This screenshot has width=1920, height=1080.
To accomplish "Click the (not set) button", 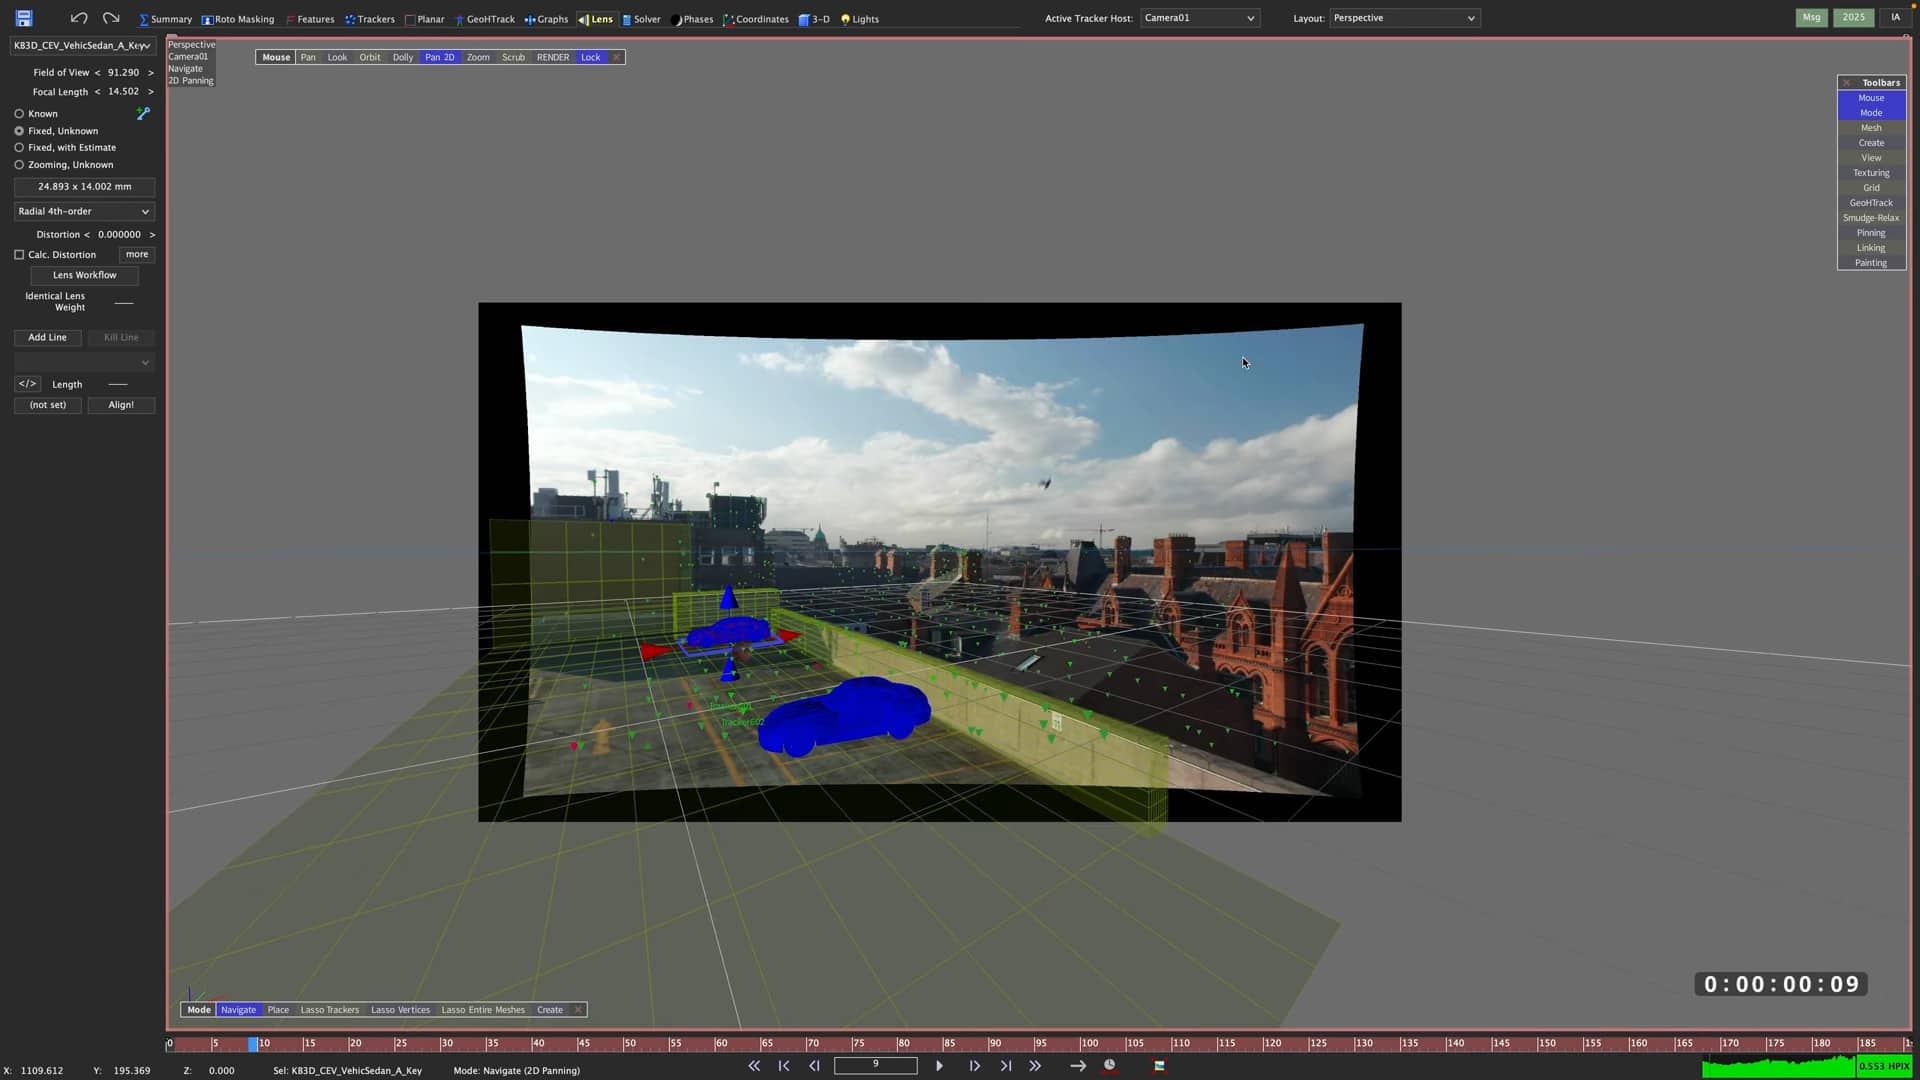I will (x=47, y=405).
